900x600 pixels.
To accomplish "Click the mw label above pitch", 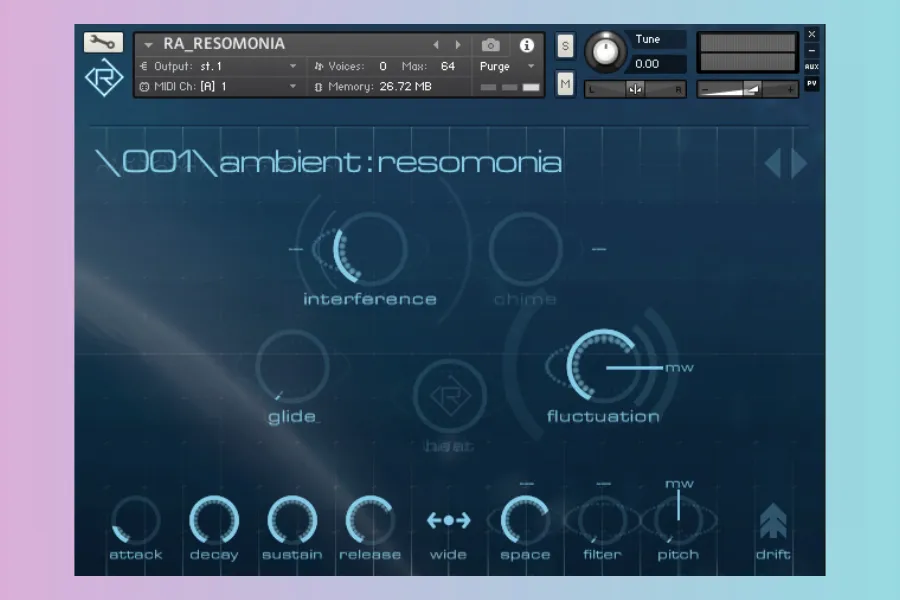I will pyautogui.click(x=679, y=484).
